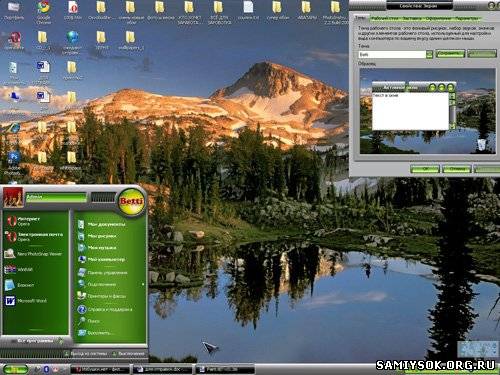Open Adobe Photoshop desktop shortcut
500x375 pixels.
(x=14, y=163)
